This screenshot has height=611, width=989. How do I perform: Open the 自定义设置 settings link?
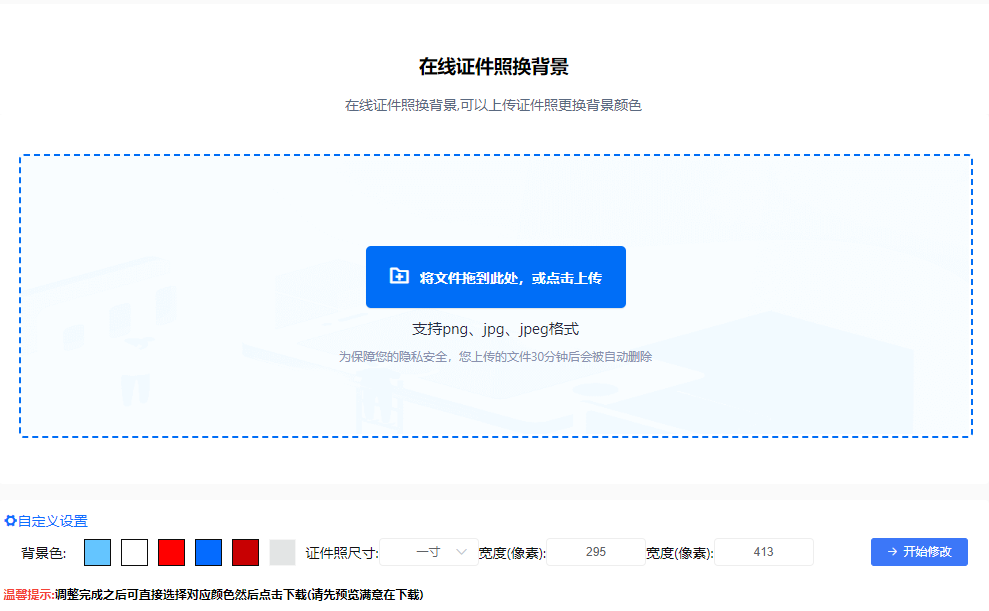(52, 521)
